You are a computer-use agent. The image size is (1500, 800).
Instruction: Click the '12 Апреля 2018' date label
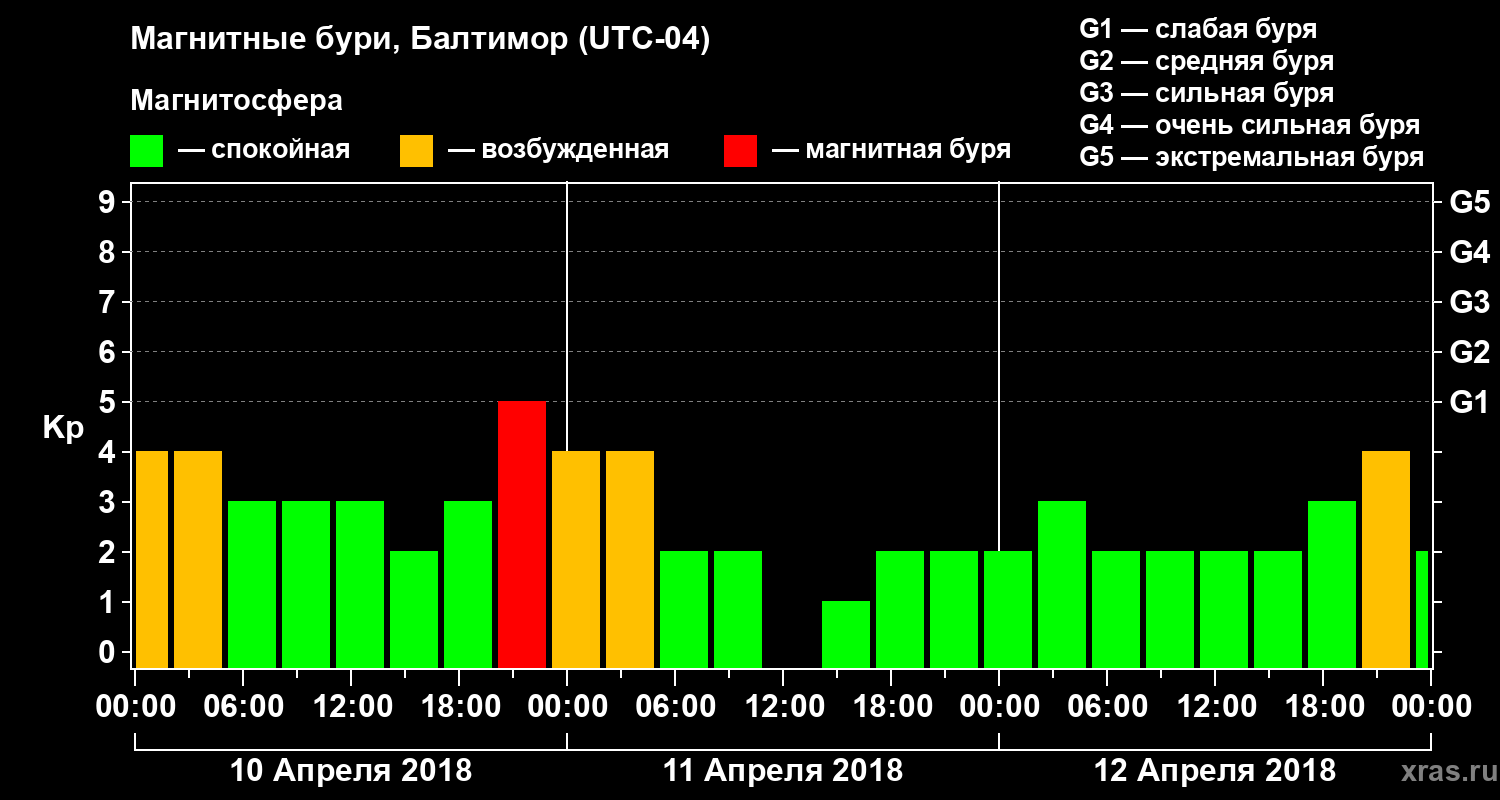[1215, 771]
